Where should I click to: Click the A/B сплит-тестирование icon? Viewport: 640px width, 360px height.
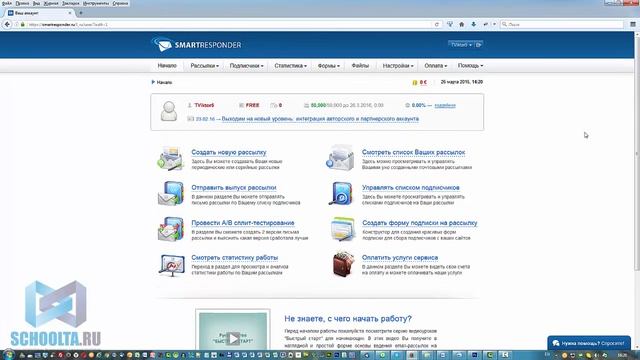[170, 229]
